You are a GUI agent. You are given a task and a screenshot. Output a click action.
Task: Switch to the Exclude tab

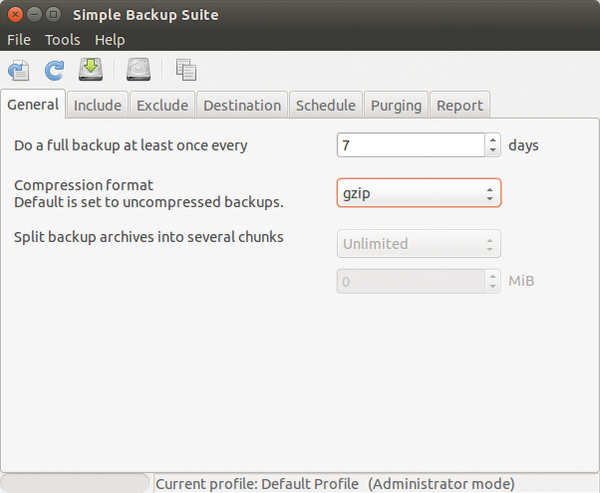(x=162, y=105)
